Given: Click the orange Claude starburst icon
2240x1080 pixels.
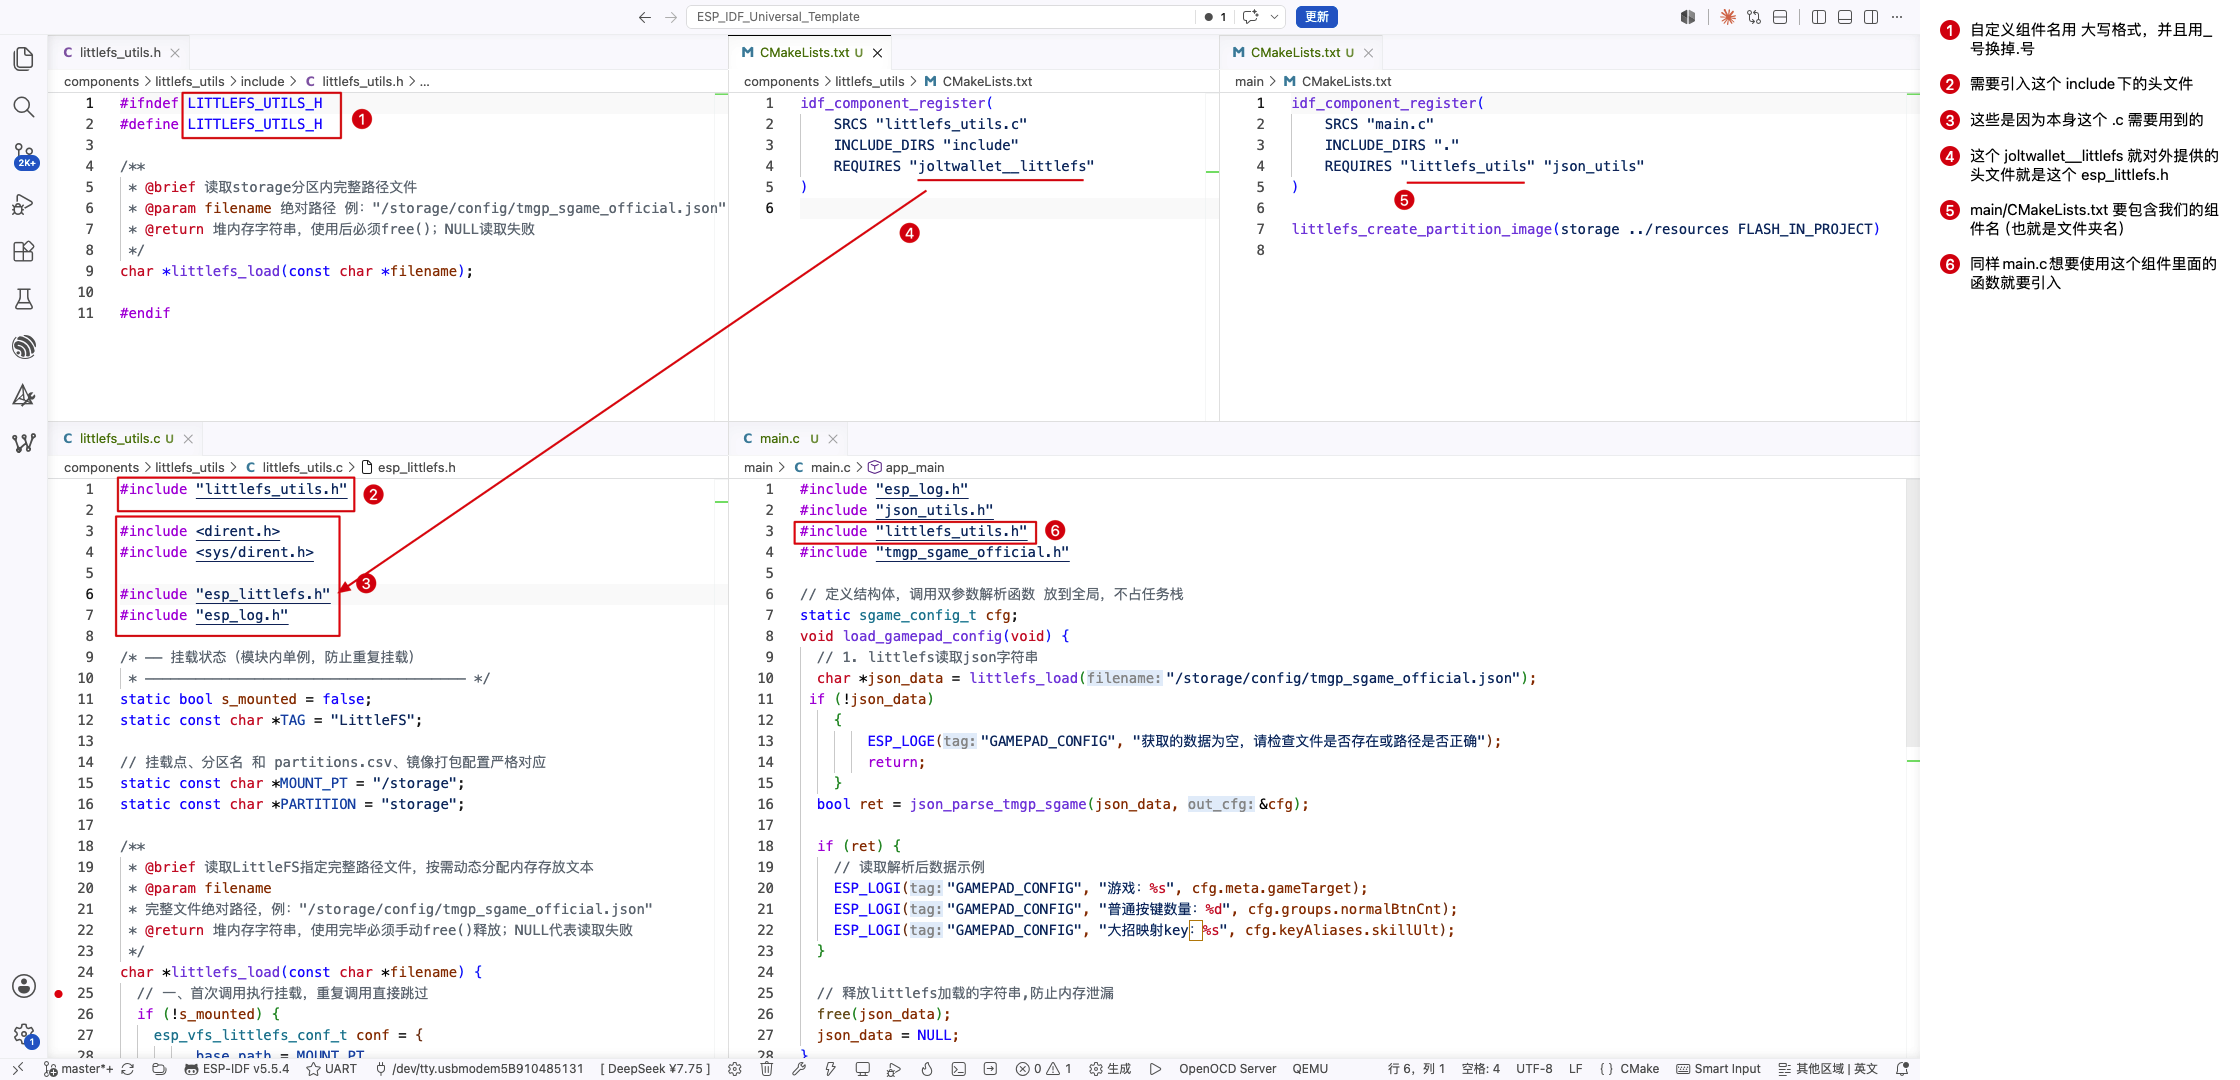Looking at the screenshot, I should pyautogui.click(x=1728, y=17).
